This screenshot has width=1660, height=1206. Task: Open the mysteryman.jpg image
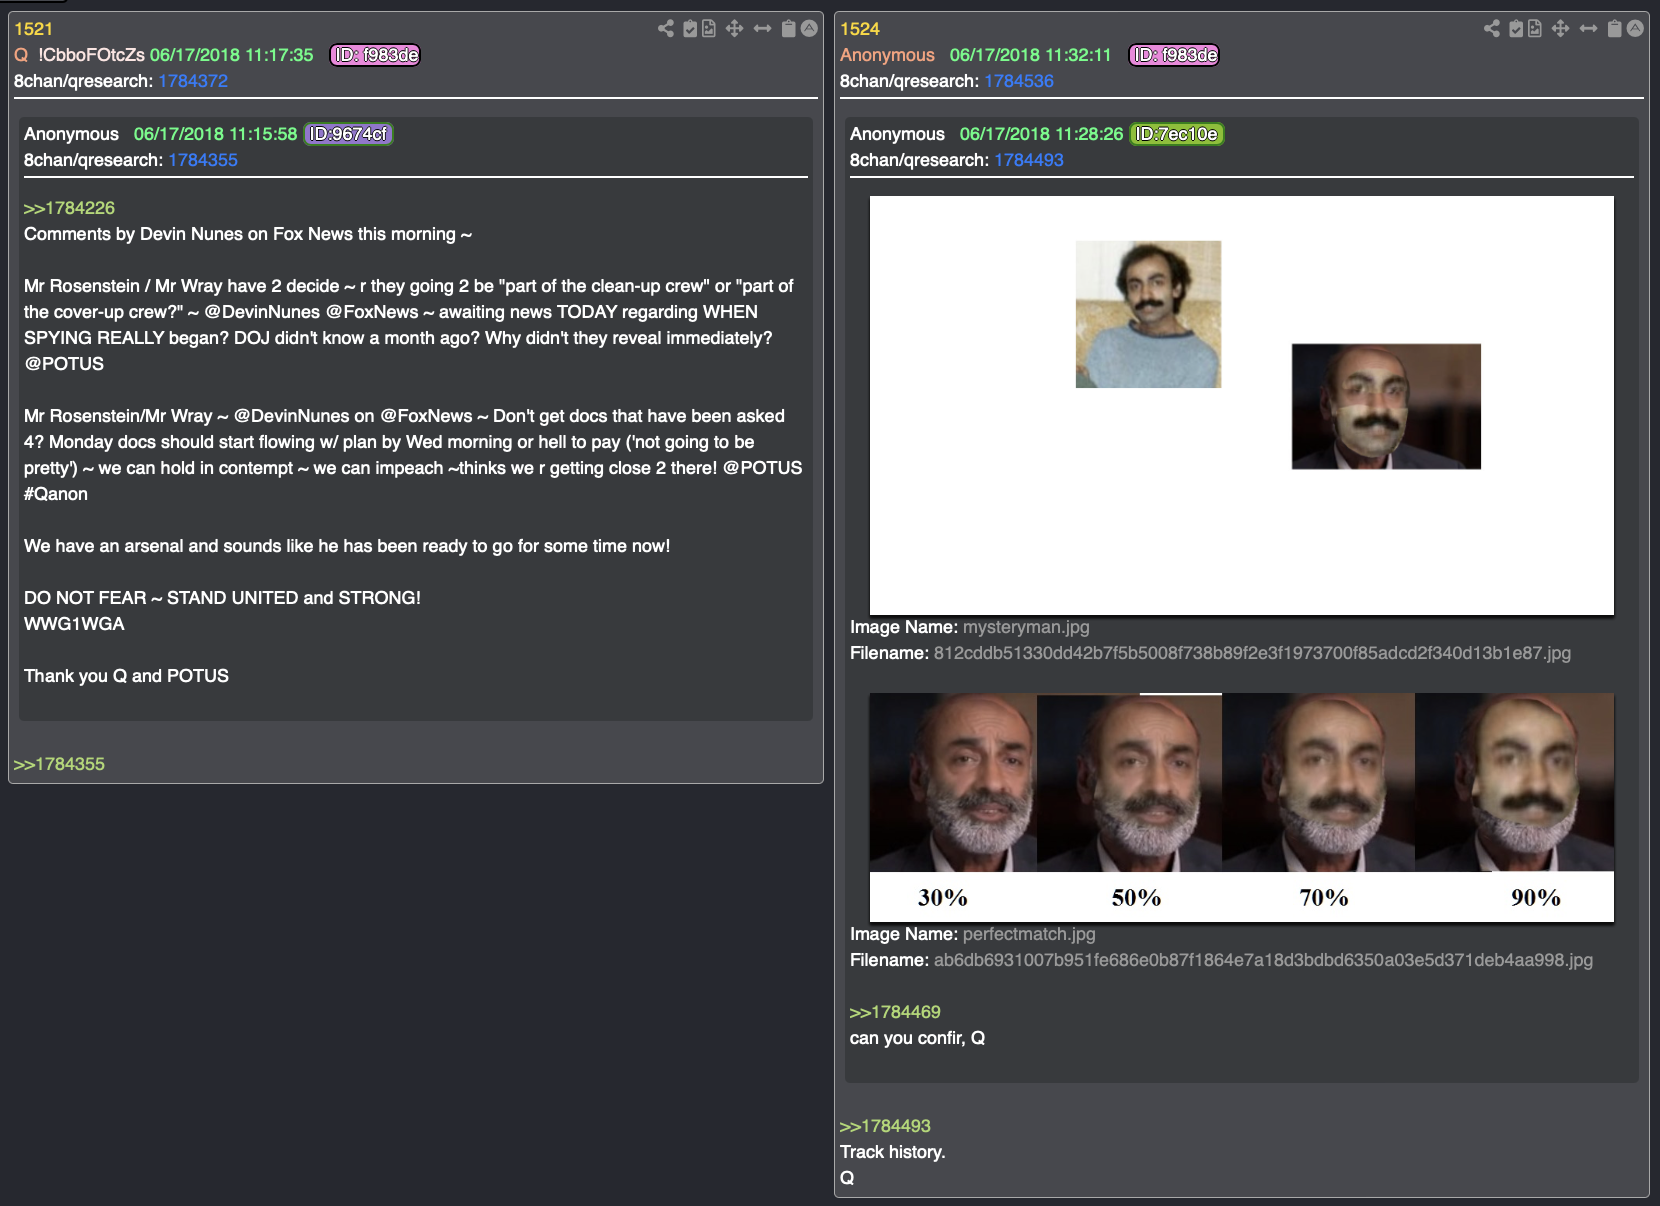1242,405
